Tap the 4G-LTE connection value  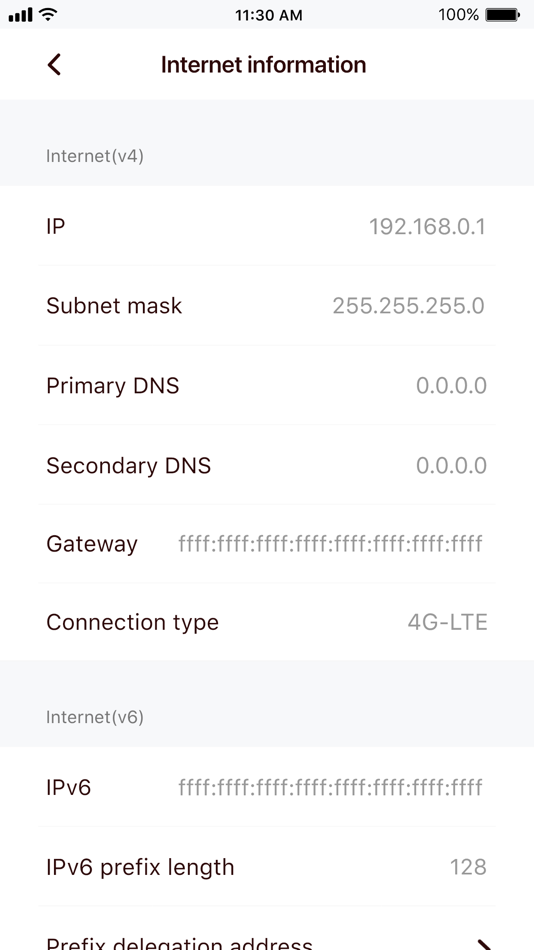click(447, 622)
